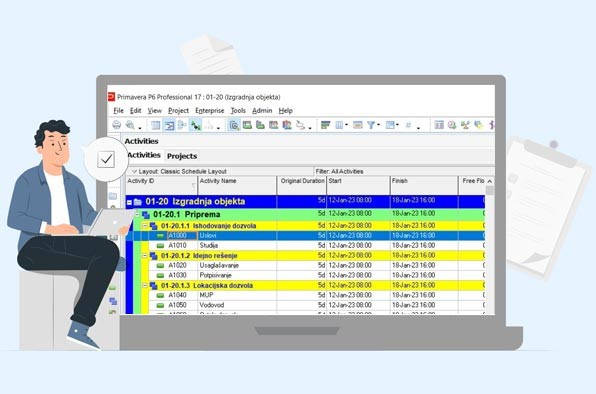The image size is (596, 394).
Task: Select the Activity Table layout icon
Action: [155, 125]
